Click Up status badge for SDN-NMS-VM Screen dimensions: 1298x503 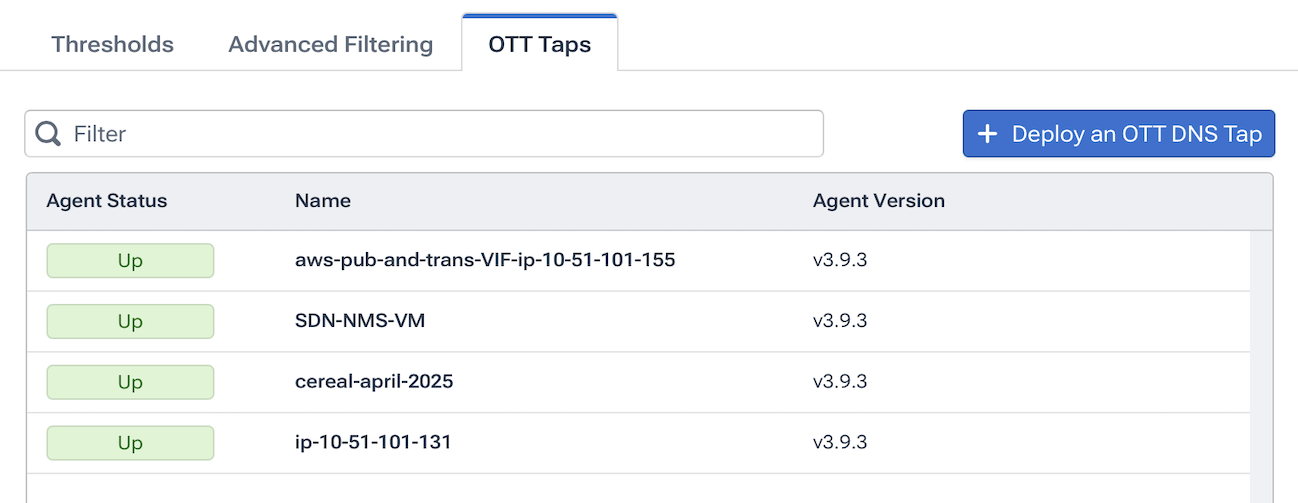(x=130, y=321)
